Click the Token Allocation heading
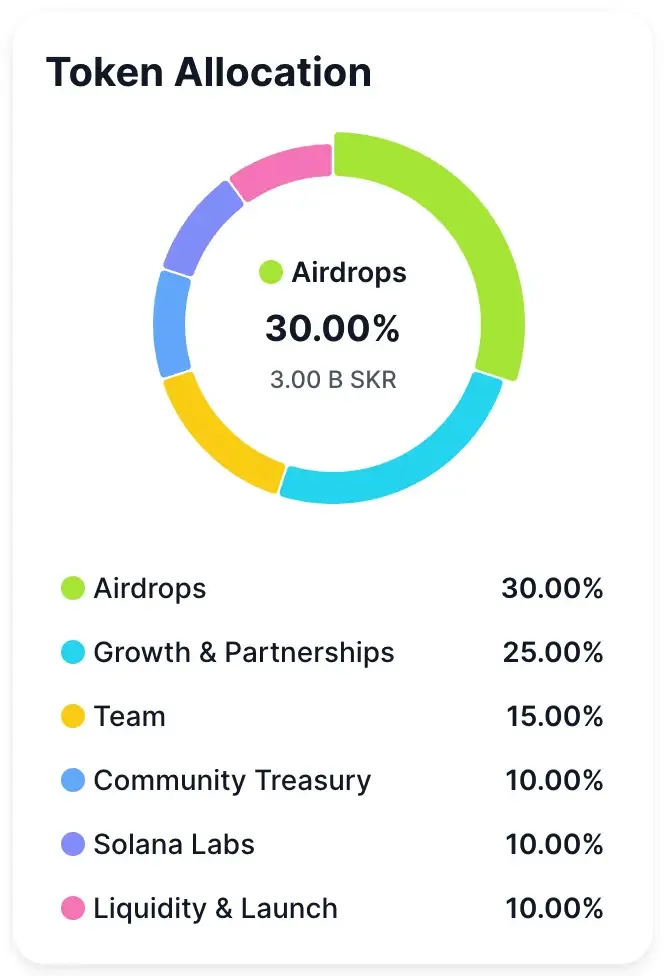 pos(209,73)
